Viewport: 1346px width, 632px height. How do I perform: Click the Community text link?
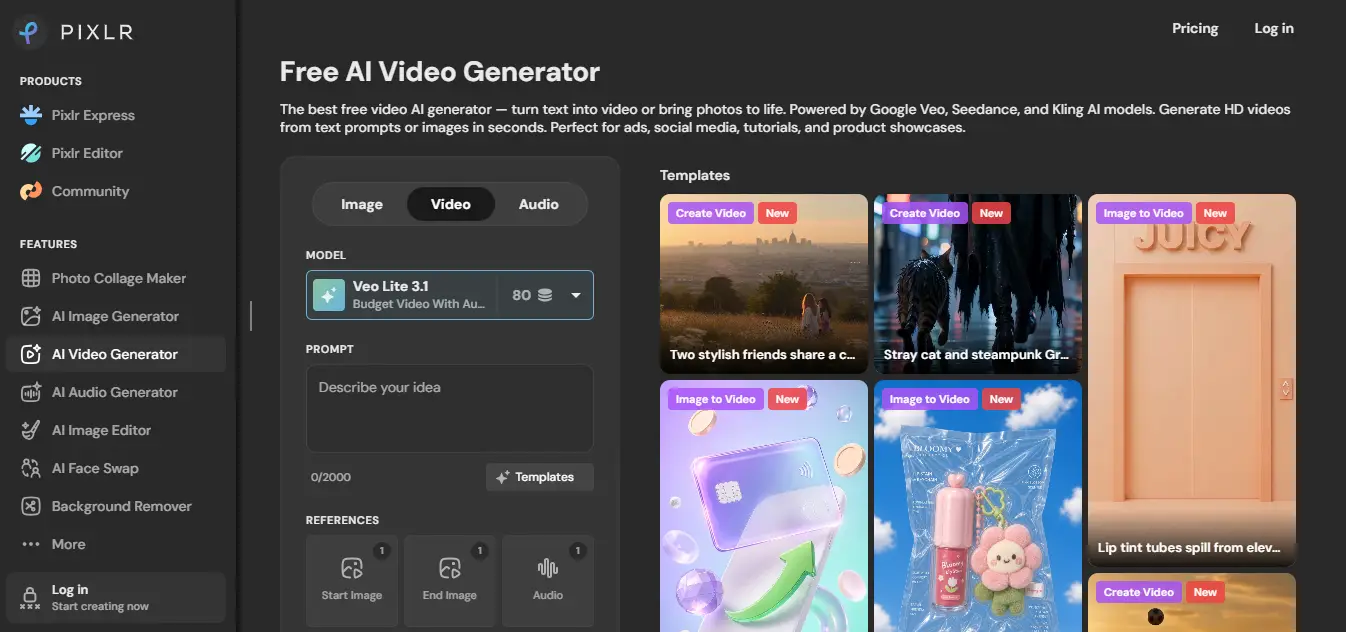coord(90,191)
